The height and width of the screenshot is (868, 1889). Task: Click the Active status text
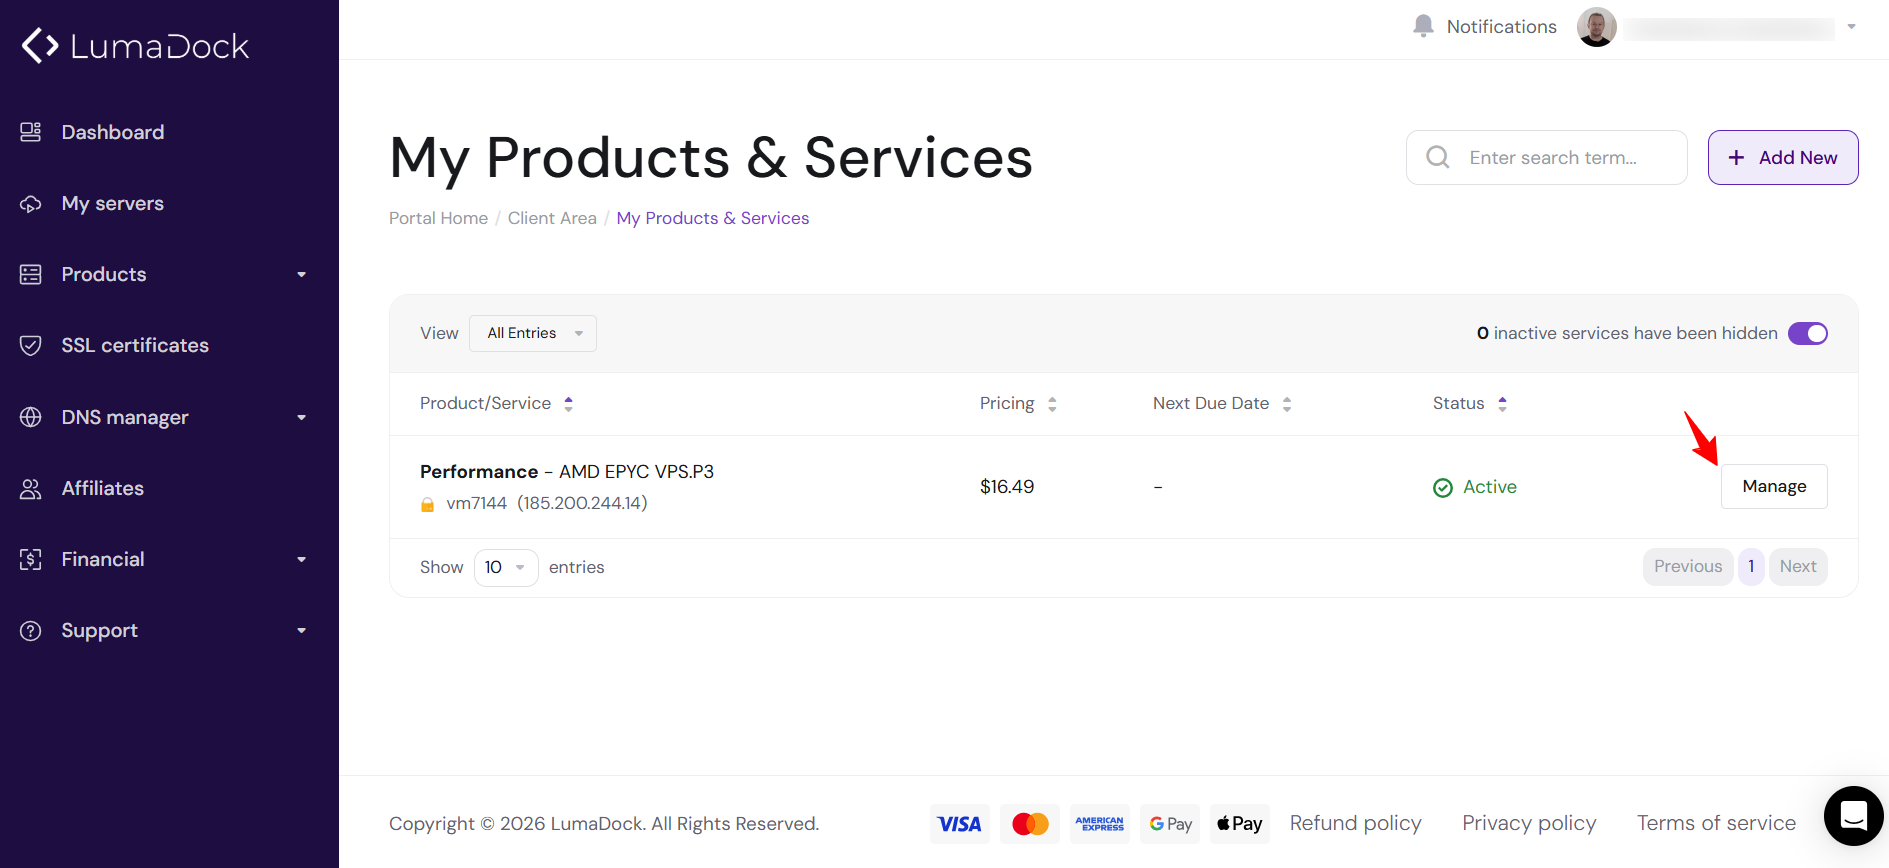coord(1490,487)
